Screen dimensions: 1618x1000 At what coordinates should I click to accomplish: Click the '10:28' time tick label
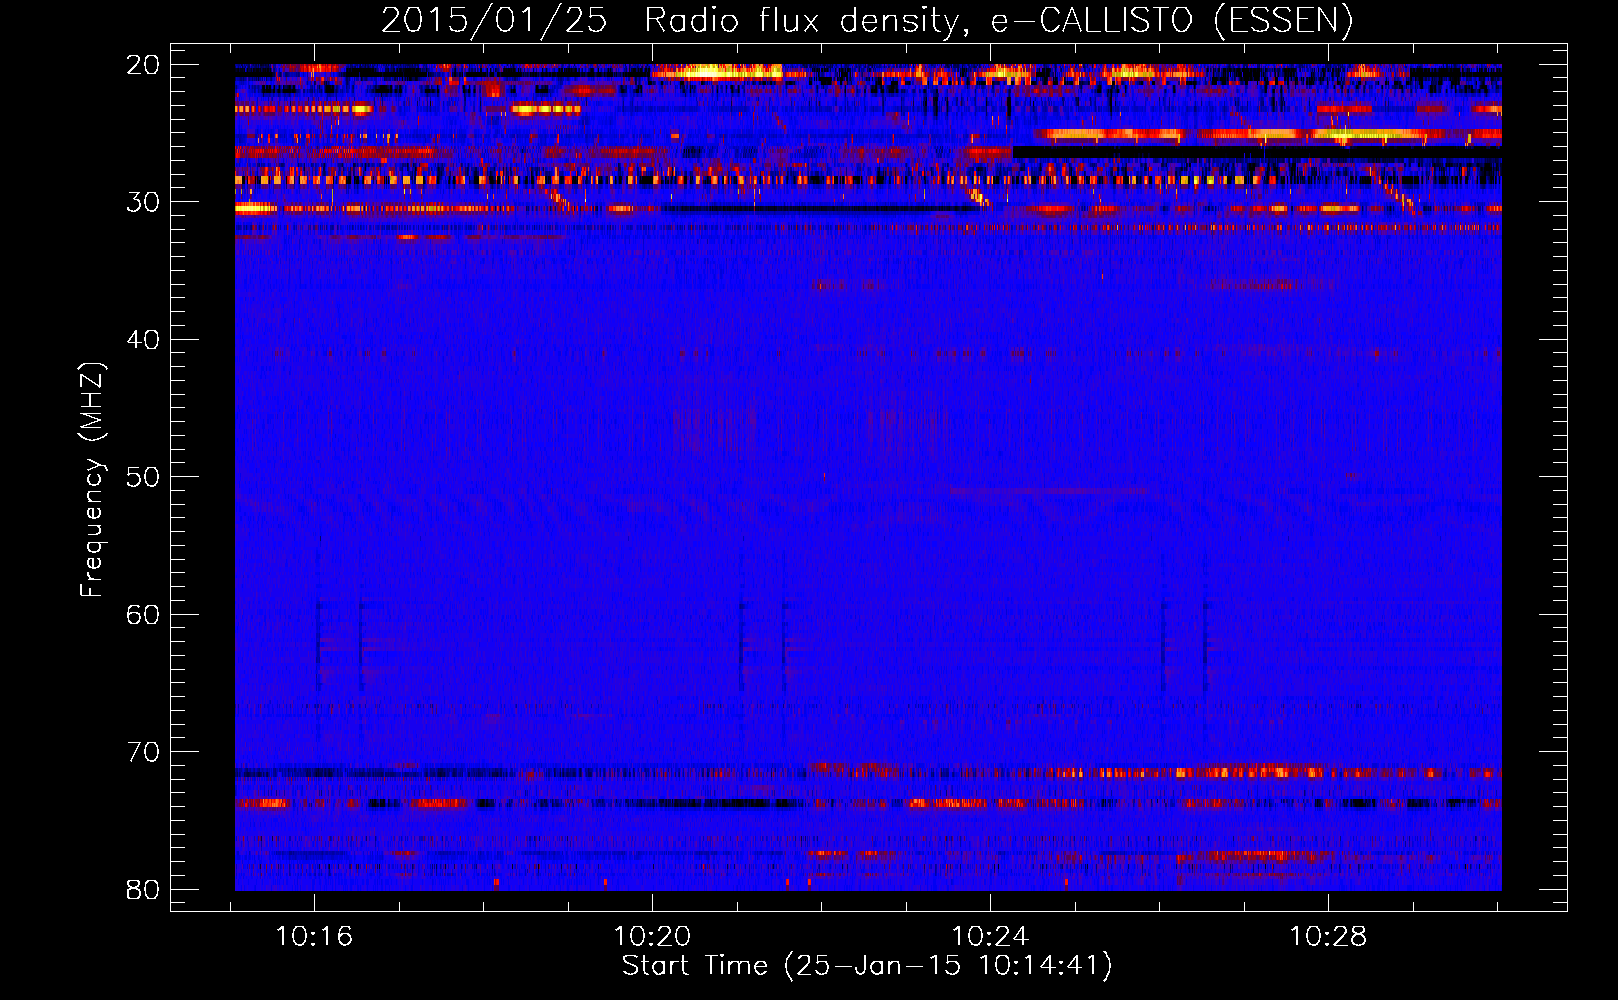coord(1328,937)
